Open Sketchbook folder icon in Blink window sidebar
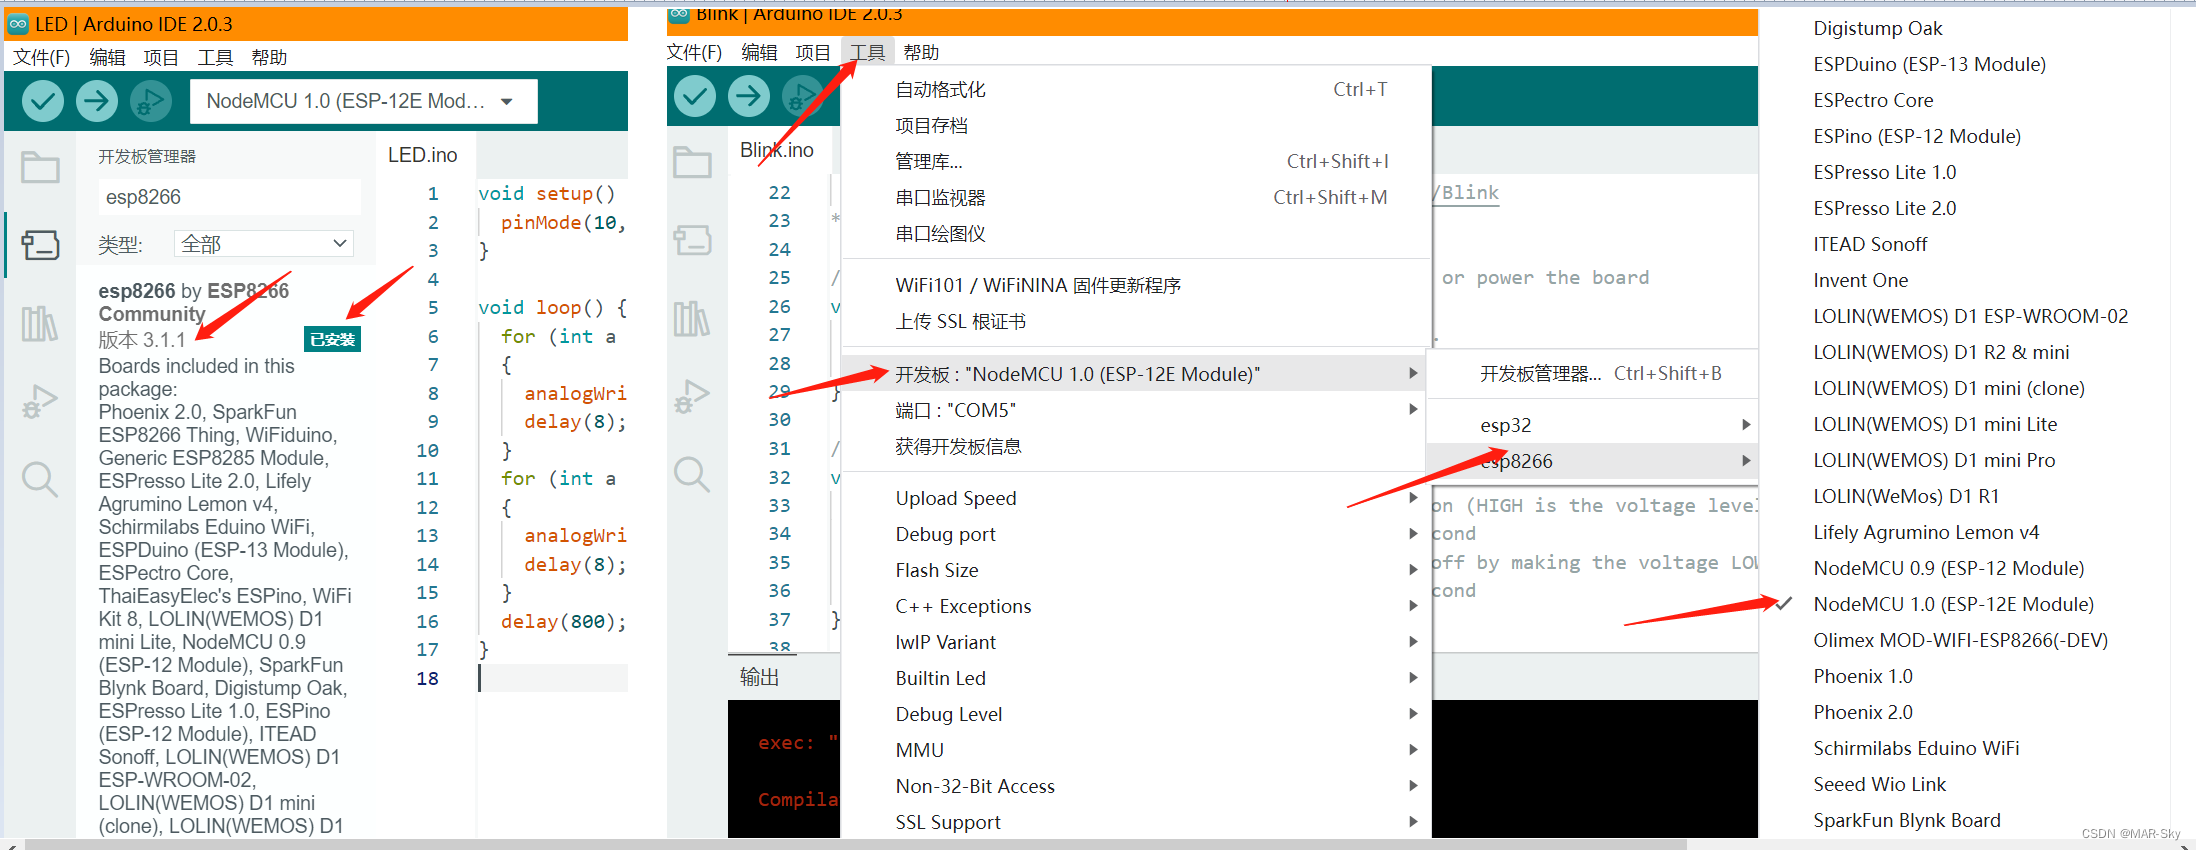Screen dimensions: 2196x850 (692, 162)
